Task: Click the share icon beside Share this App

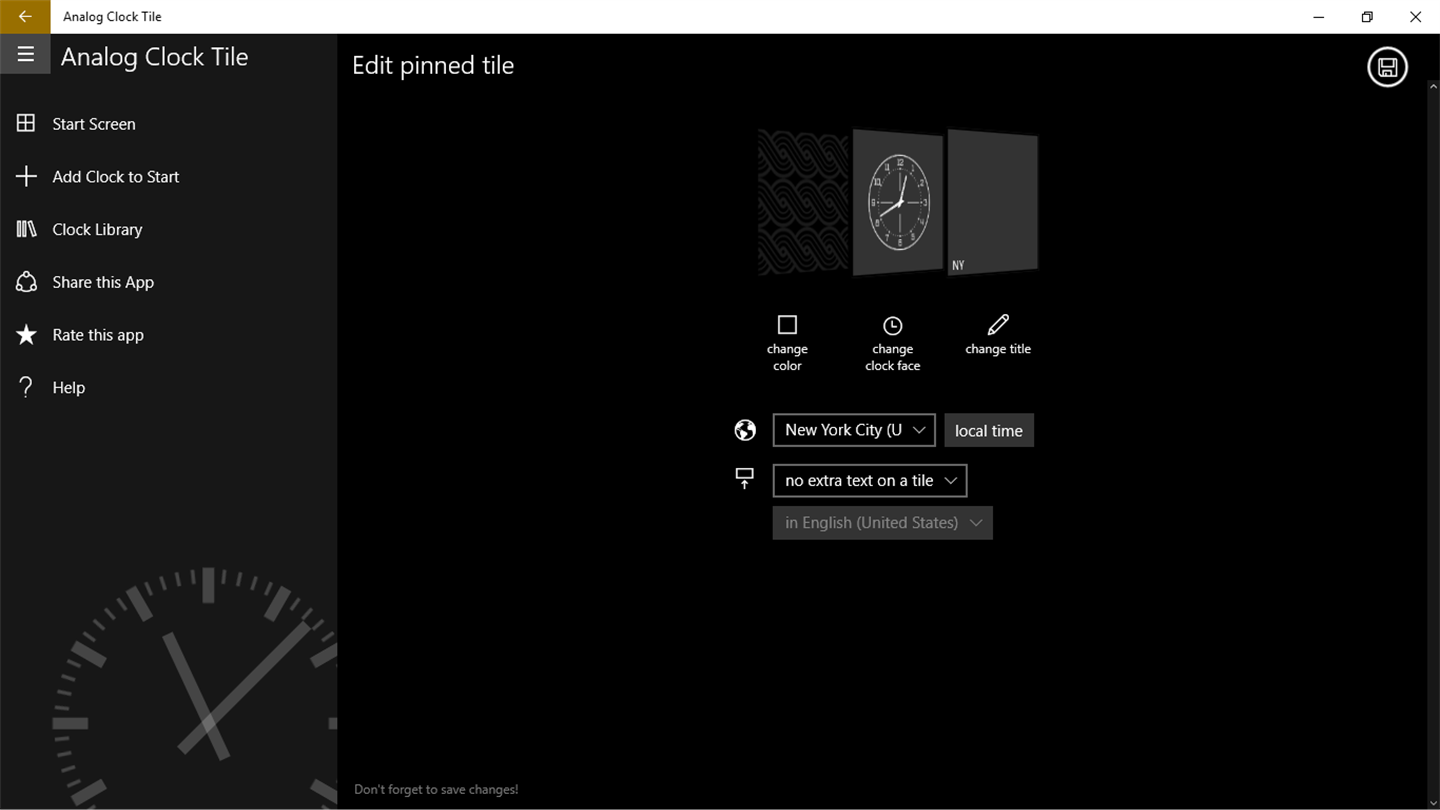Action: (x=26, y=282)
